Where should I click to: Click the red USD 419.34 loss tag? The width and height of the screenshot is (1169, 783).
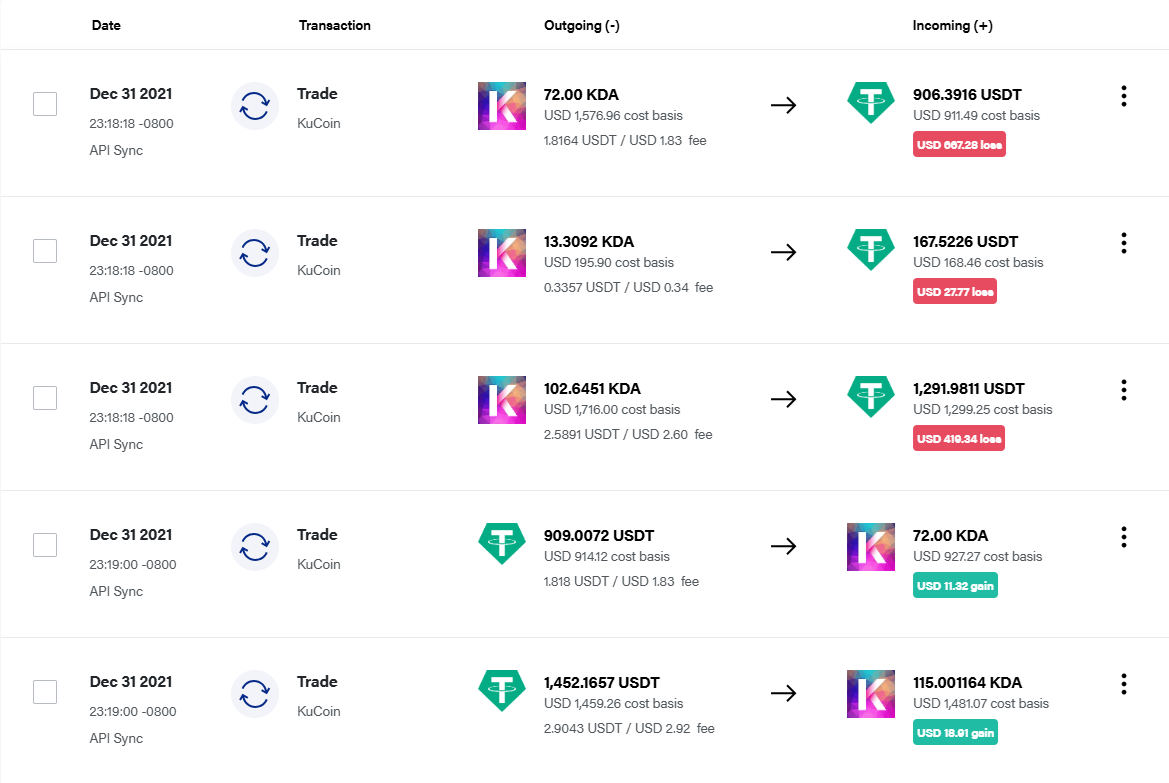coord(959,439)
